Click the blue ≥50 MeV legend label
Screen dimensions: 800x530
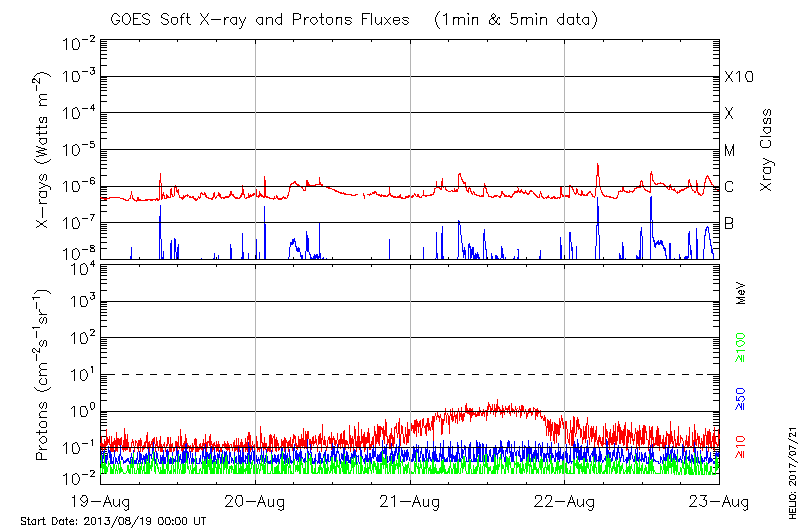741,399
